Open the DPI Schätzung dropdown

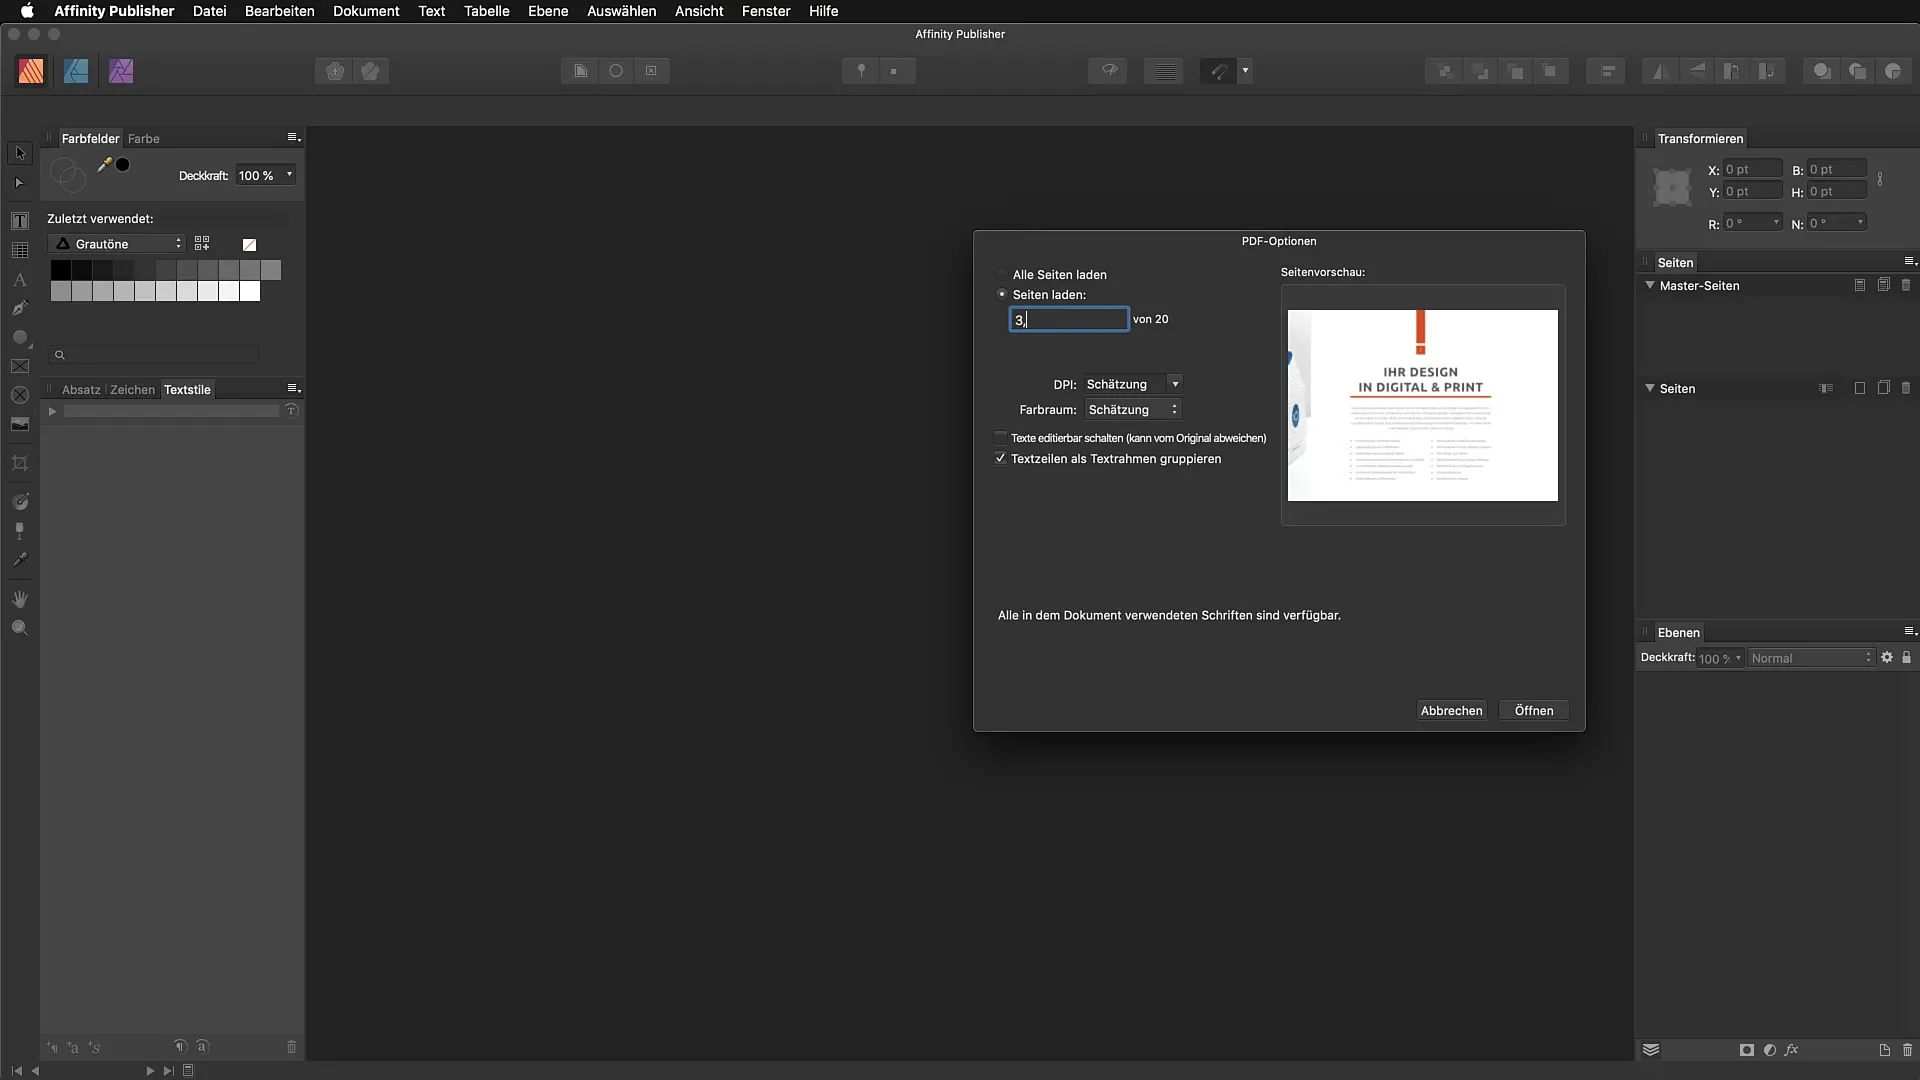tap(1133, 384)
